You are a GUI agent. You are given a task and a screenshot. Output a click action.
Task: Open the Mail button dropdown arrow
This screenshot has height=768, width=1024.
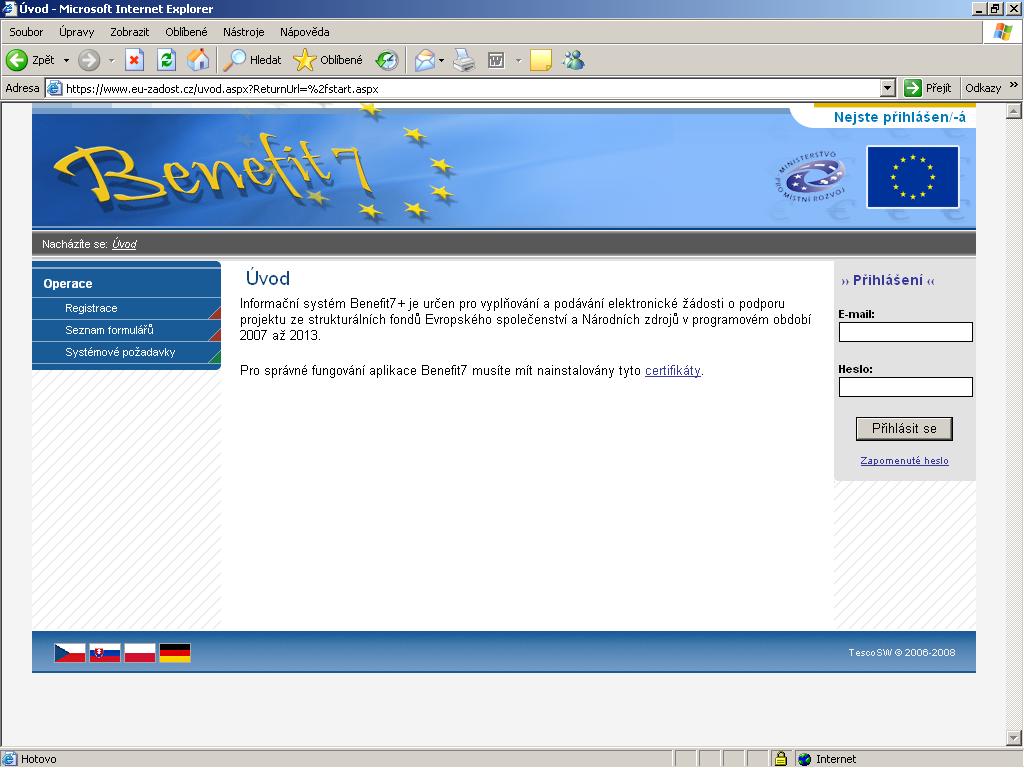pyautogui.click(x=441, y=60)
